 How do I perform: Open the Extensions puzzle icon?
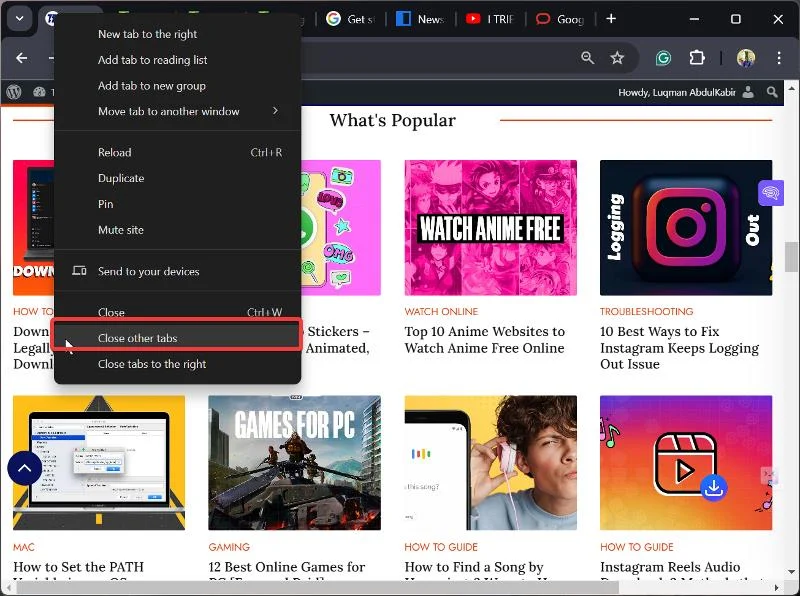pos(698,58)
